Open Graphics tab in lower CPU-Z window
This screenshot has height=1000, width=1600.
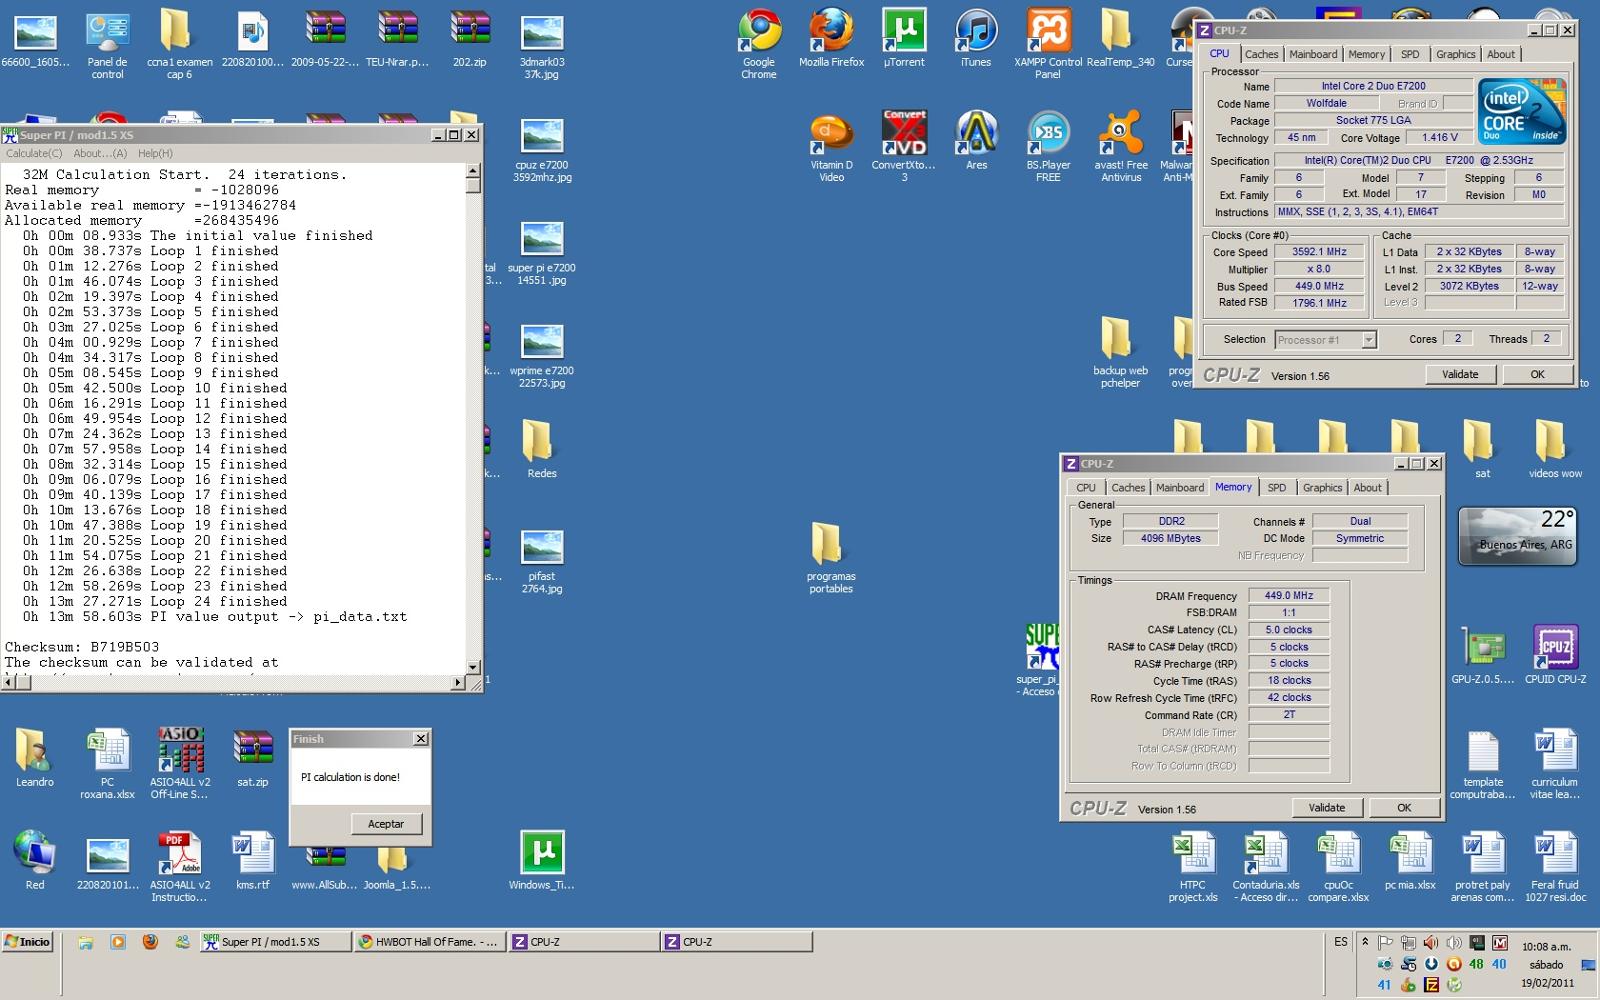click(x=1322, y=488)
